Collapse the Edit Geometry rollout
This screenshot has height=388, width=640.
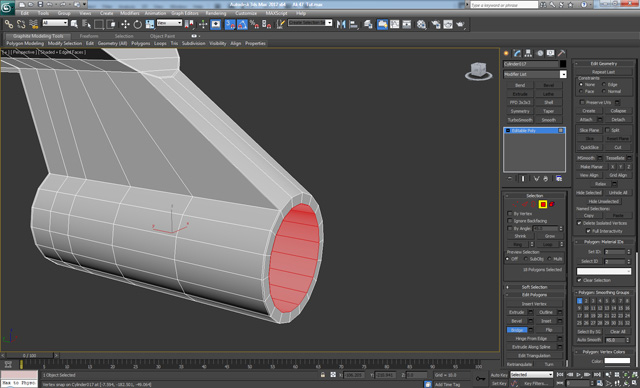pyautogui.click(x=604, y=64)
